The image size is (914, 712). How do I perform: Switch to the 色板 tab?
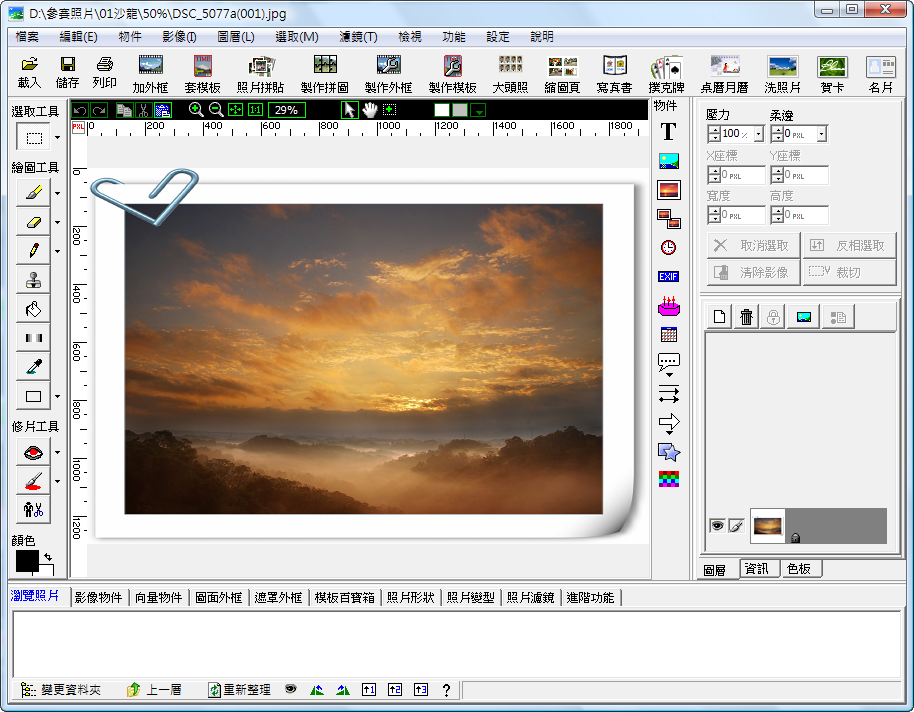click(x=799, y=568)
